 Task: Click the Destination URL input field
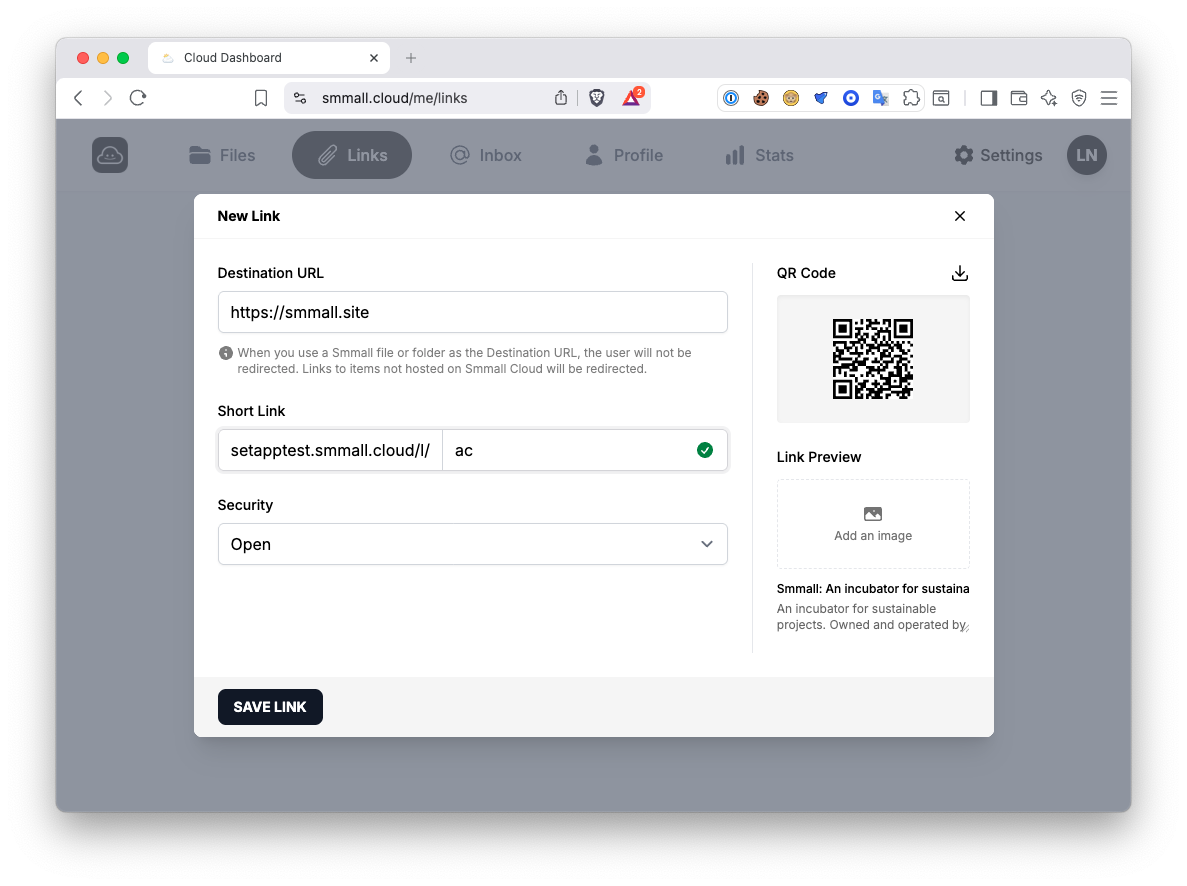click(x=472, y=312)
